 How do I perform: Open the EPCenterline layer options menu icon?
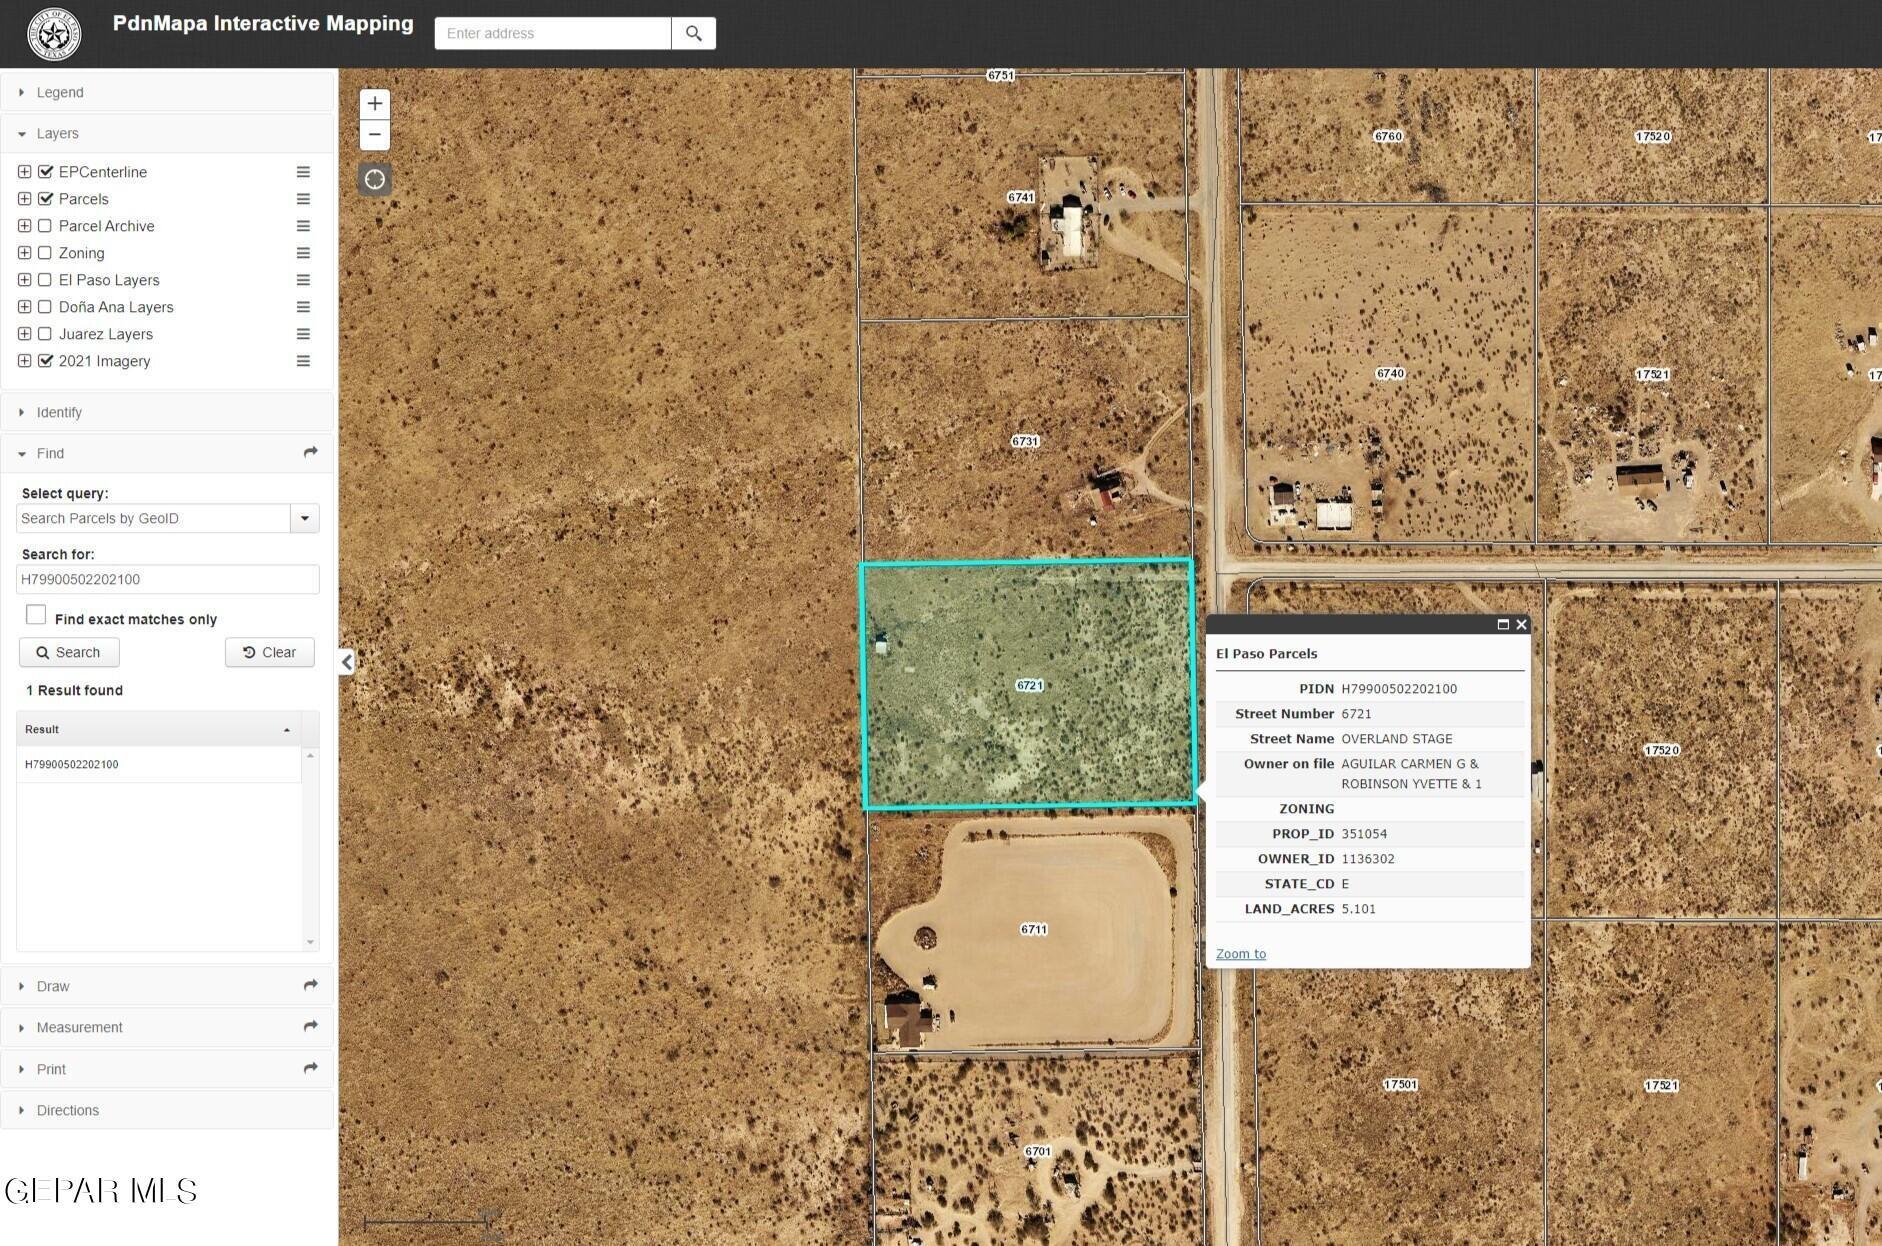coord(303,172)
